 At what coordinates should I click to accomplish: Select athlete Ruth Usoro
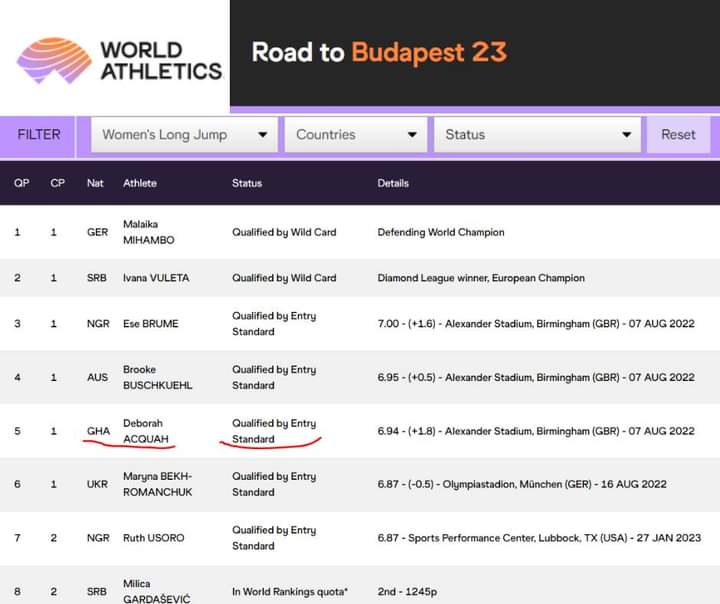pos(156,538)
